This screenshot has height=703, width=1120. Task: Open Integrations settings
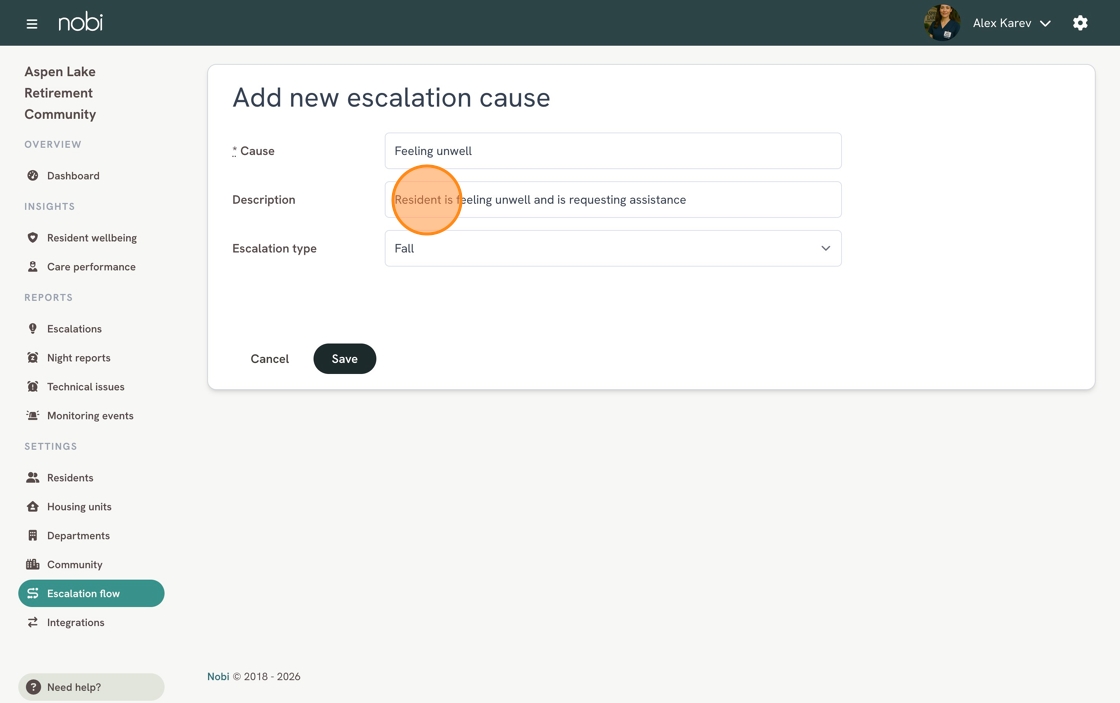pos(76,622)
